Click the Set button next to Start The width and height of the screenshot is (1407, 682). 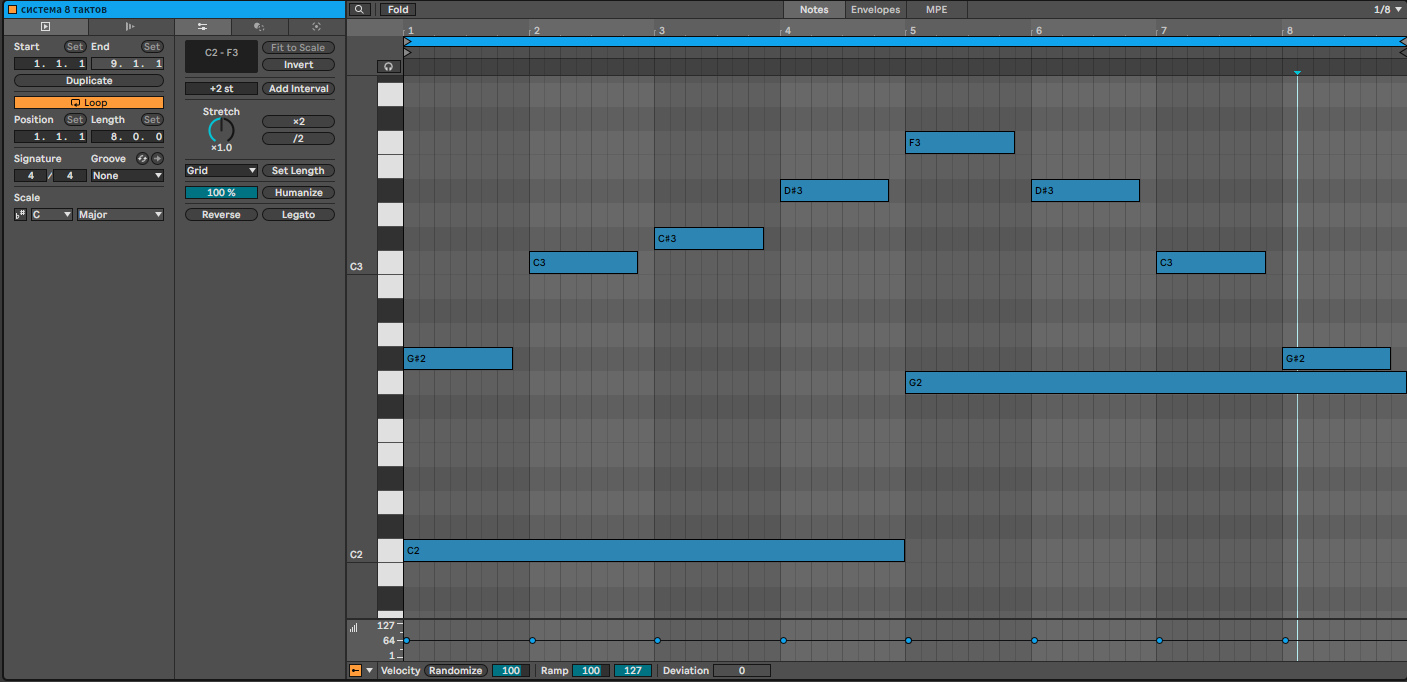[75, 47]
